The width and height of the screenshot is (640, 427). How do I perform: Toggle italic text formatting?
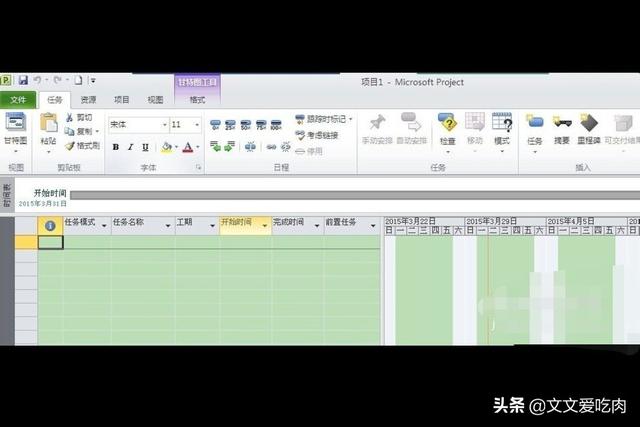tap(130, 147)
